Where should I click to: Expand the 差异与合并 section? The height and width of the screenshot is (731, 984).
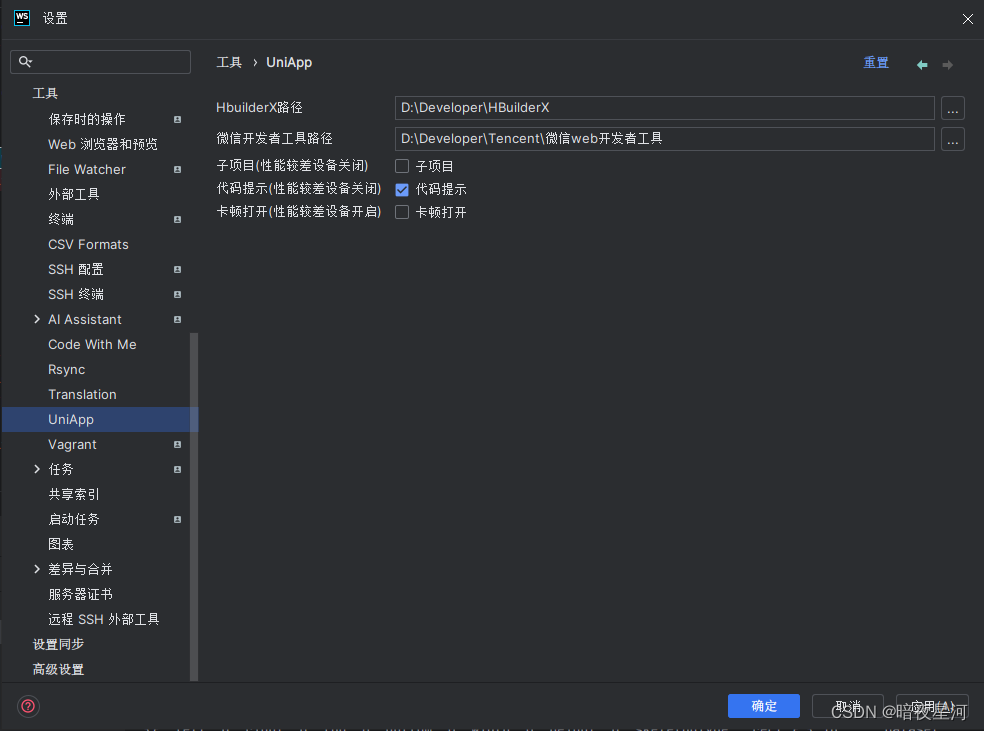click(37, 569)
